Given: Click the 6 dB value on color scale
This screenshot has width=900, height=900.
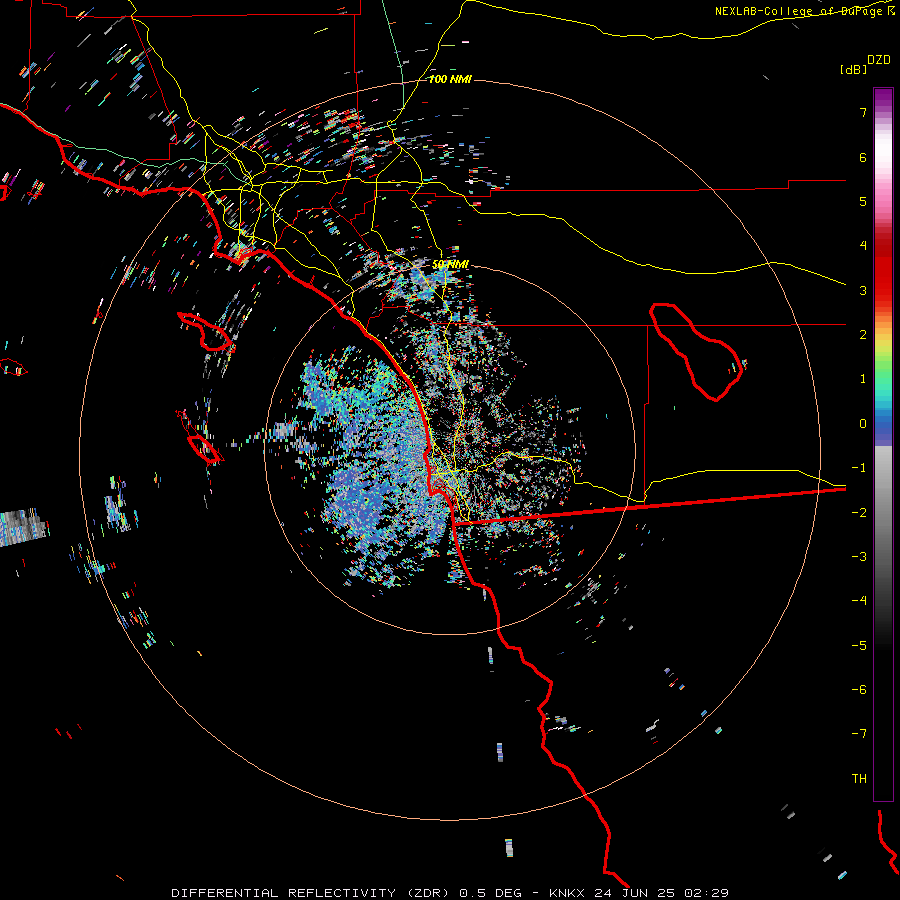Looking at the screenshot, I should [863, 157].
